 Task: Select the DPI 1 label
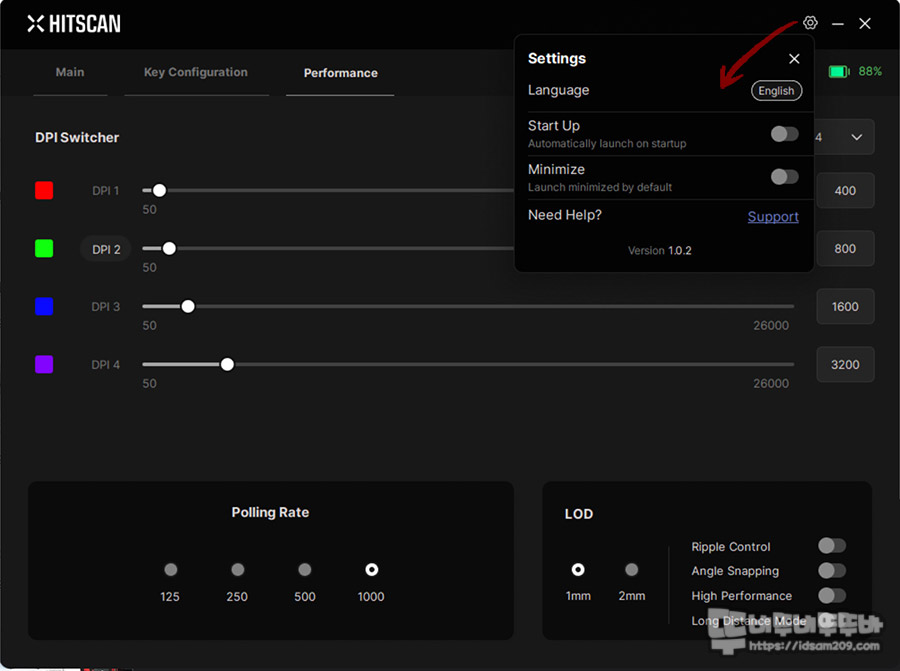click(x=106, y=191)
